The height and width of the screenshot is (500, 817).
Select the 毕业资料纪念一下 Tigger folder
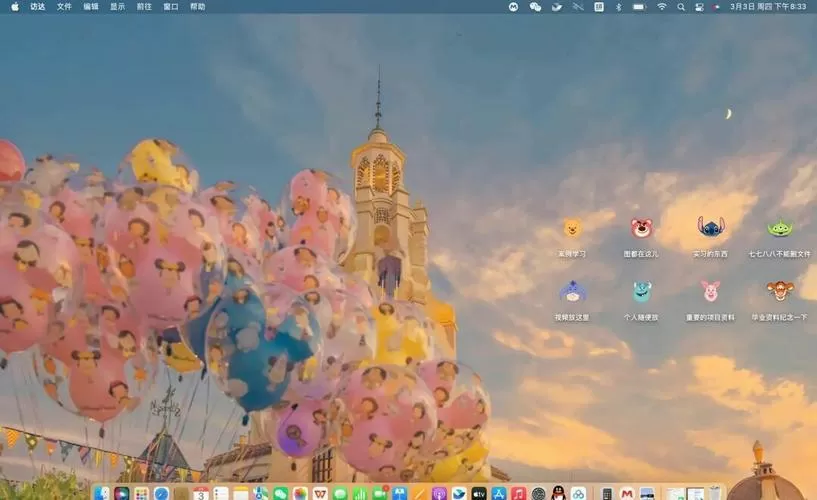(x=780, y=301)
